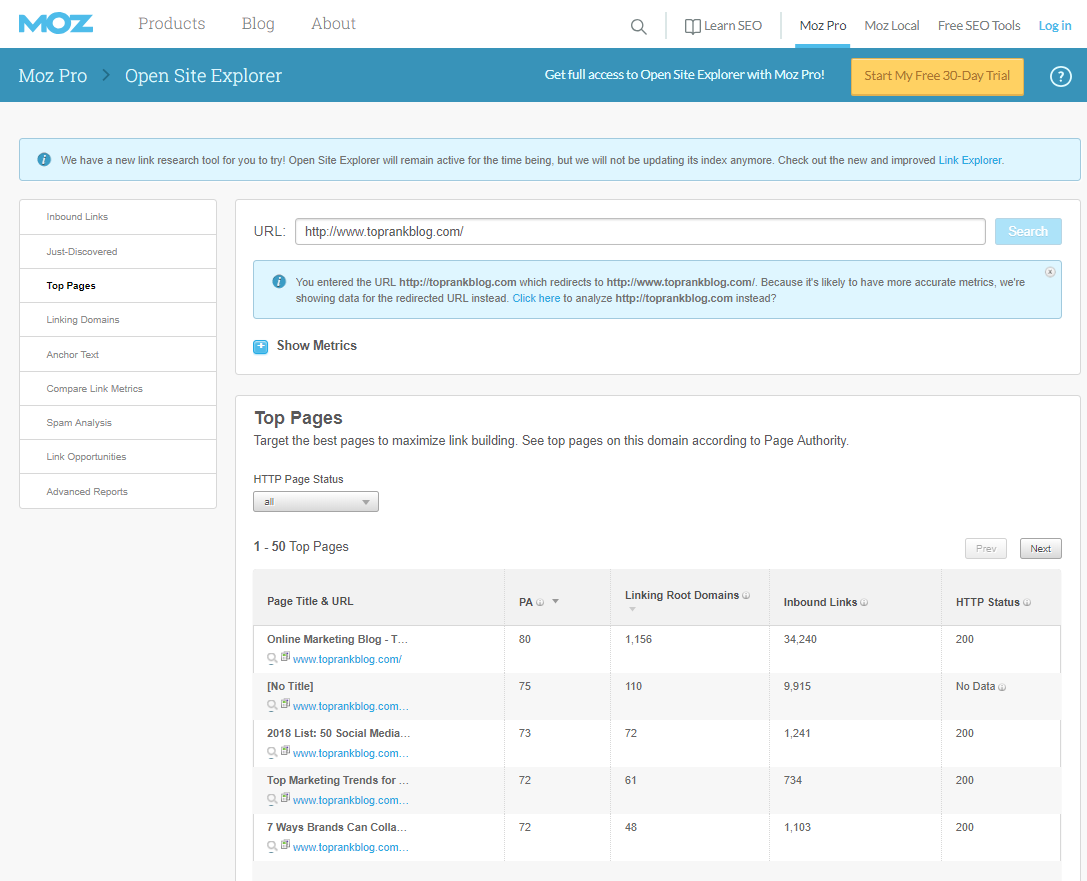Click Log in link
Viewport: 1087px width, 881px height.
tap(1054, 26)
